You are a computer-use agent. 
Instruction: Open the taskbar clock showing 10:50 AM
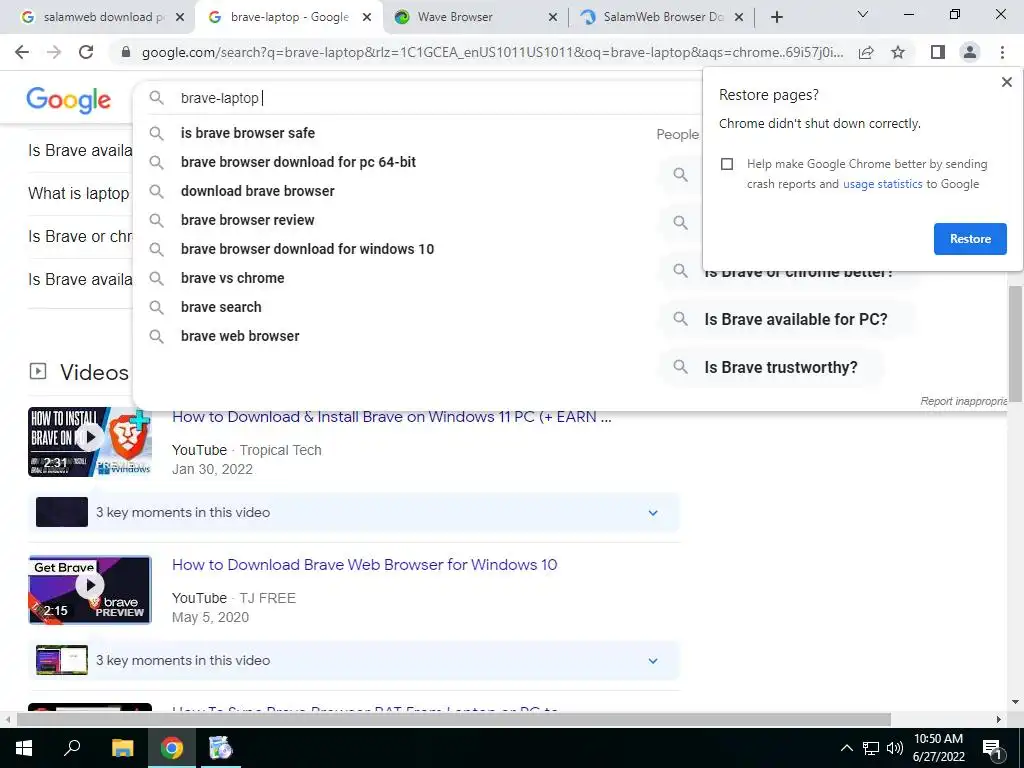pos(938,748)
